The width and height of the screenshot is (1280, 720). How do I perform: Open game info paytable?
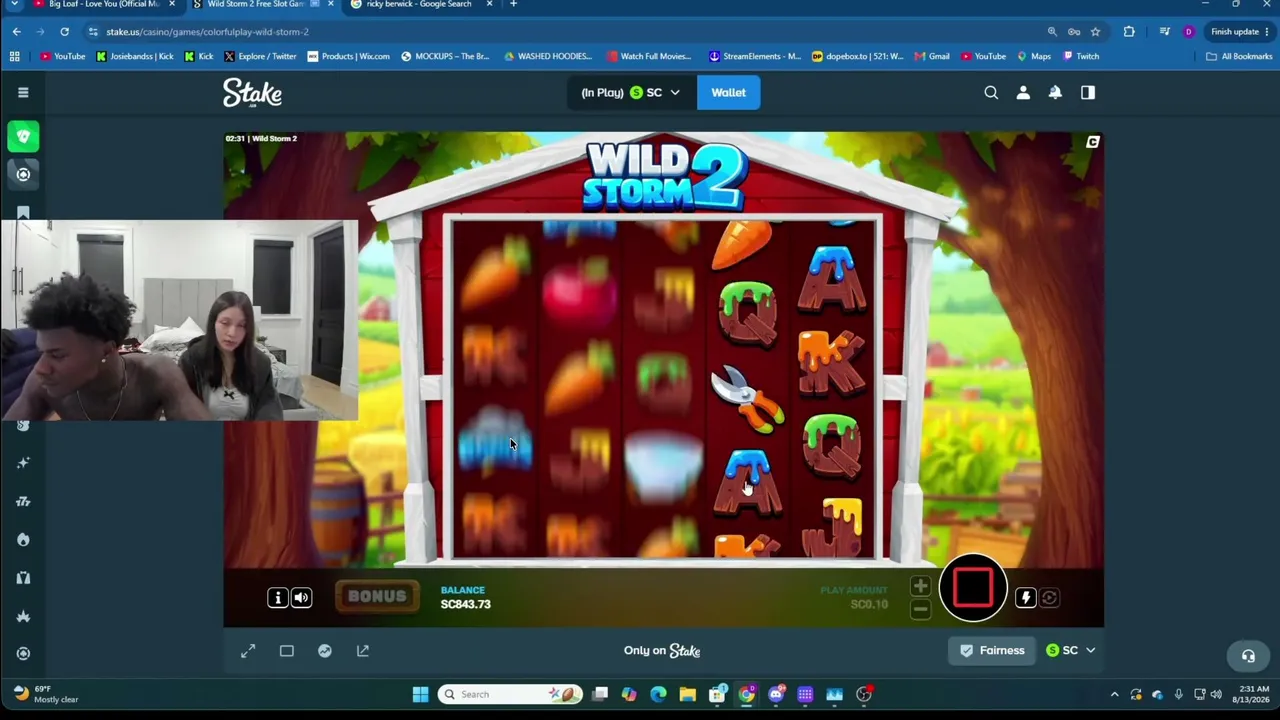pos(278,597)
